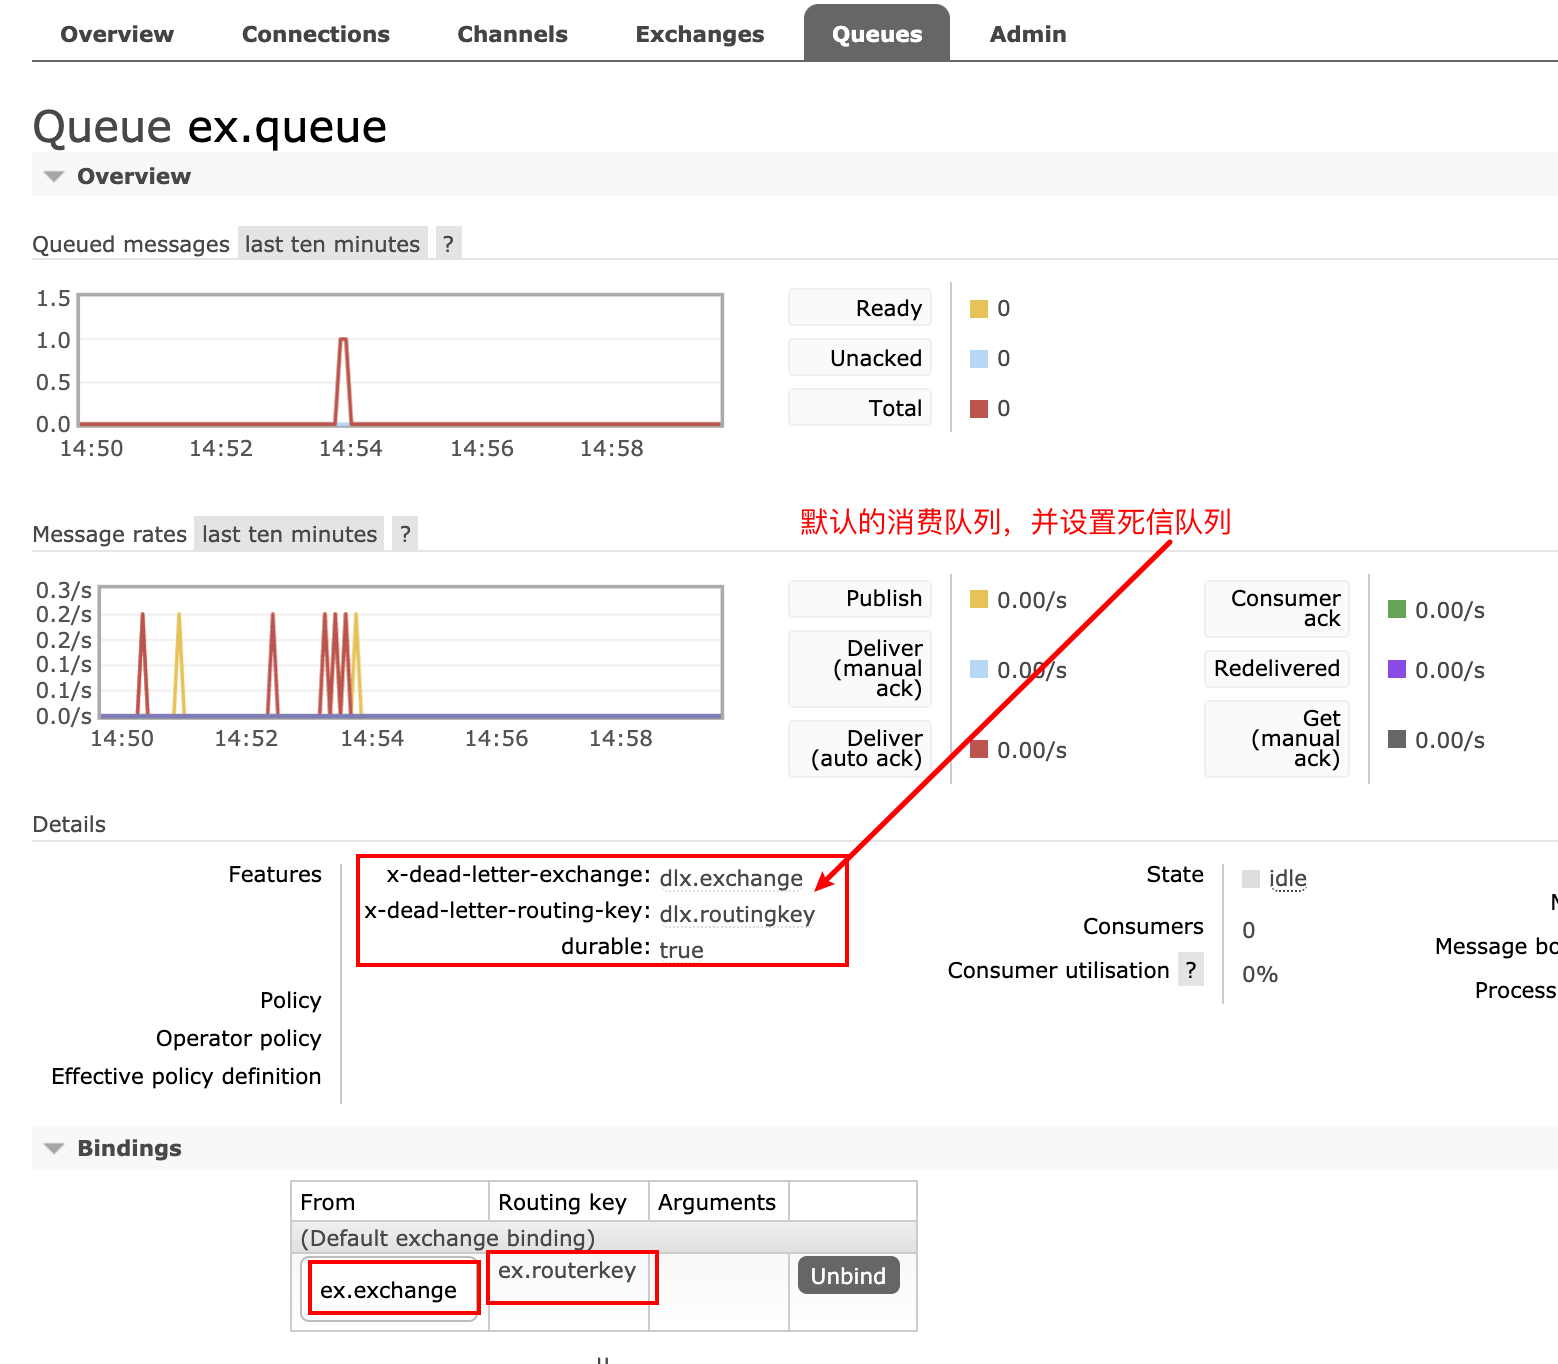The image size is (1558, 1364).
Task: Switch to the Connections tab
Action: click(x=315, y=34)
